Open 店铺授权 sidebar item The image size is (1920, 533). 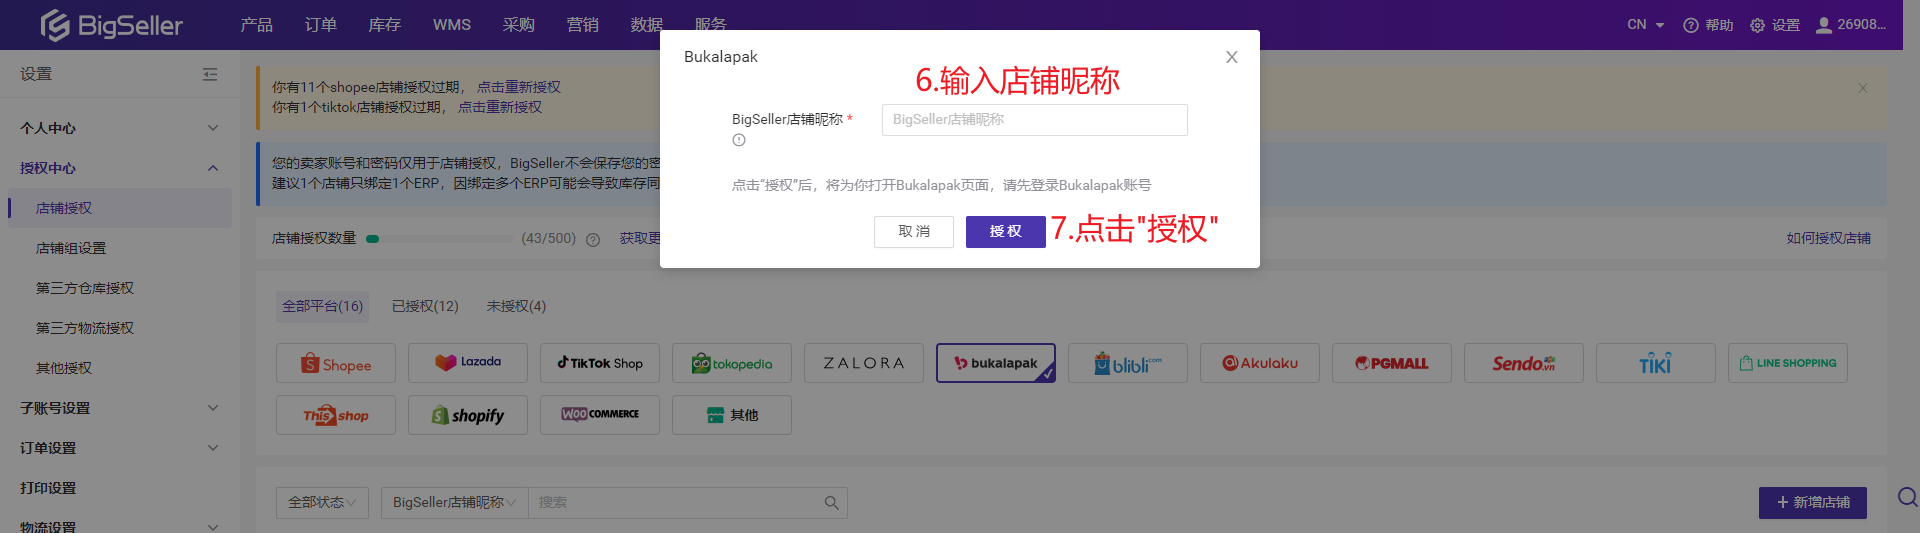[x=120, y=208]
